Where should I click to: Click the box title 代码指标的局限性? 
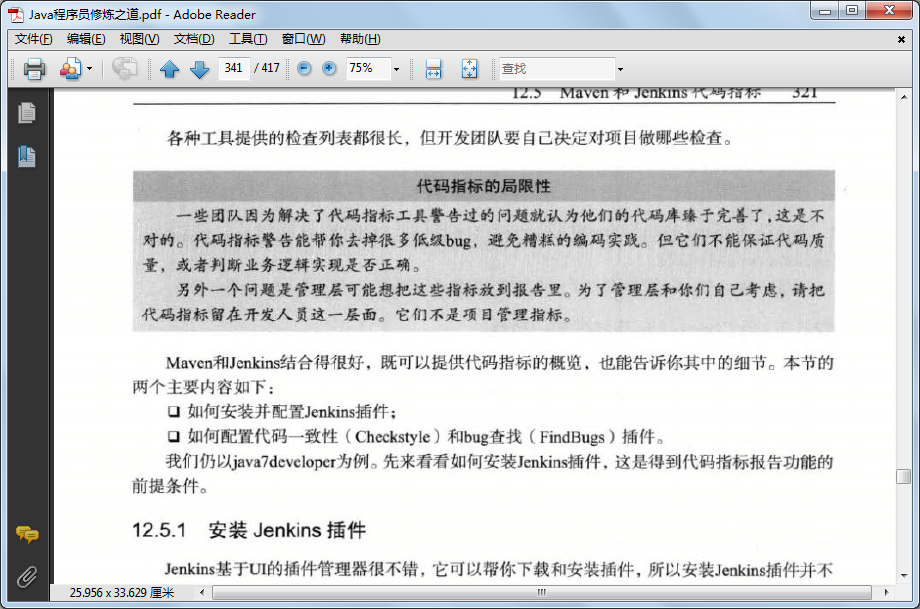coord(483,187)
